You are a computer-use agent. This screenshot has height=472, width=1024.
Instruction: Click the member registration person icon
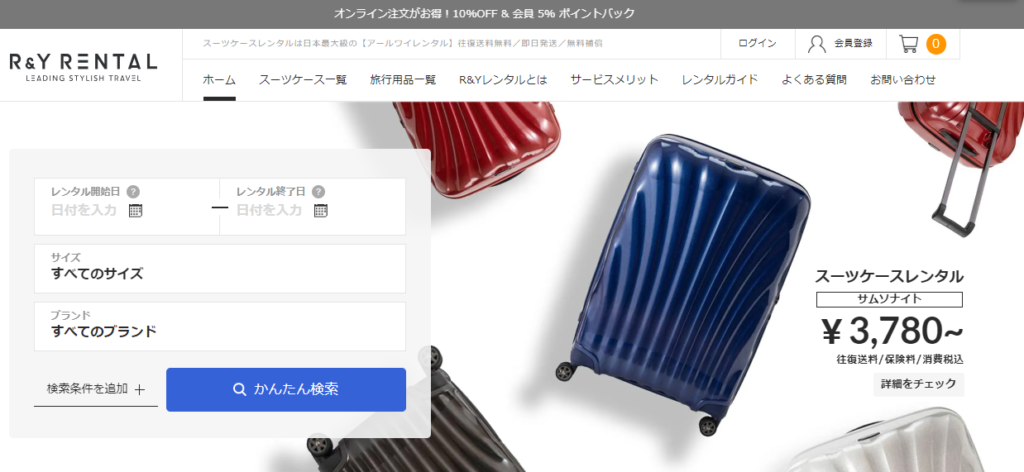pos(816,44)
